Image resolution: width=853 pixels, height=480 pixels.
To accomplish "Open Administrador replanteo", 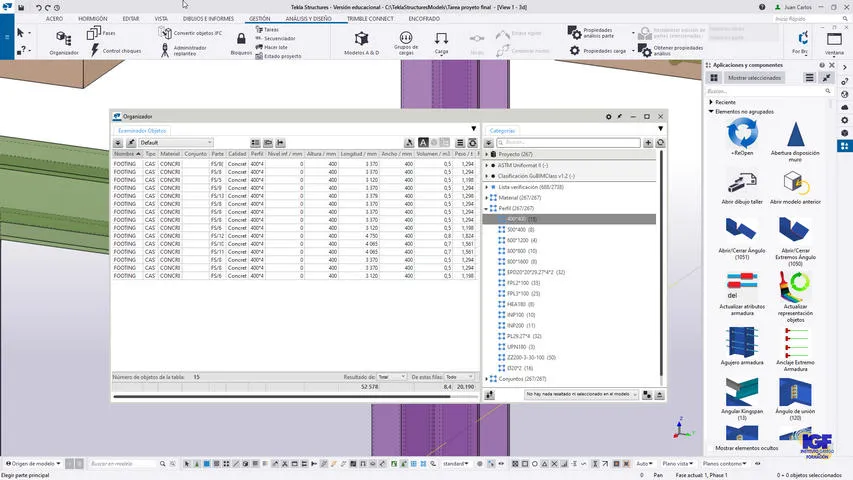I will tap(184, 51).
